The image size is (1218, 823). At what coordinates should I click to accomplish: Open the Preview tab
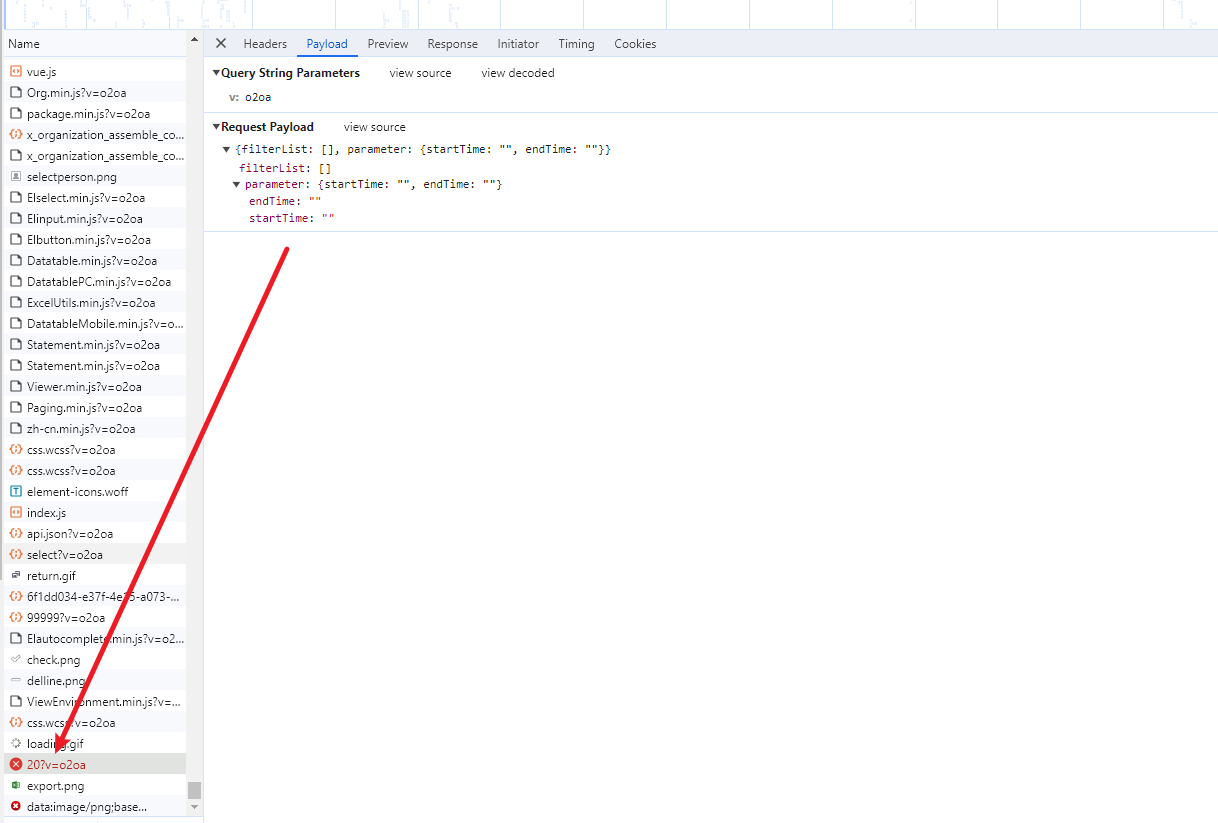pos(387,44)
